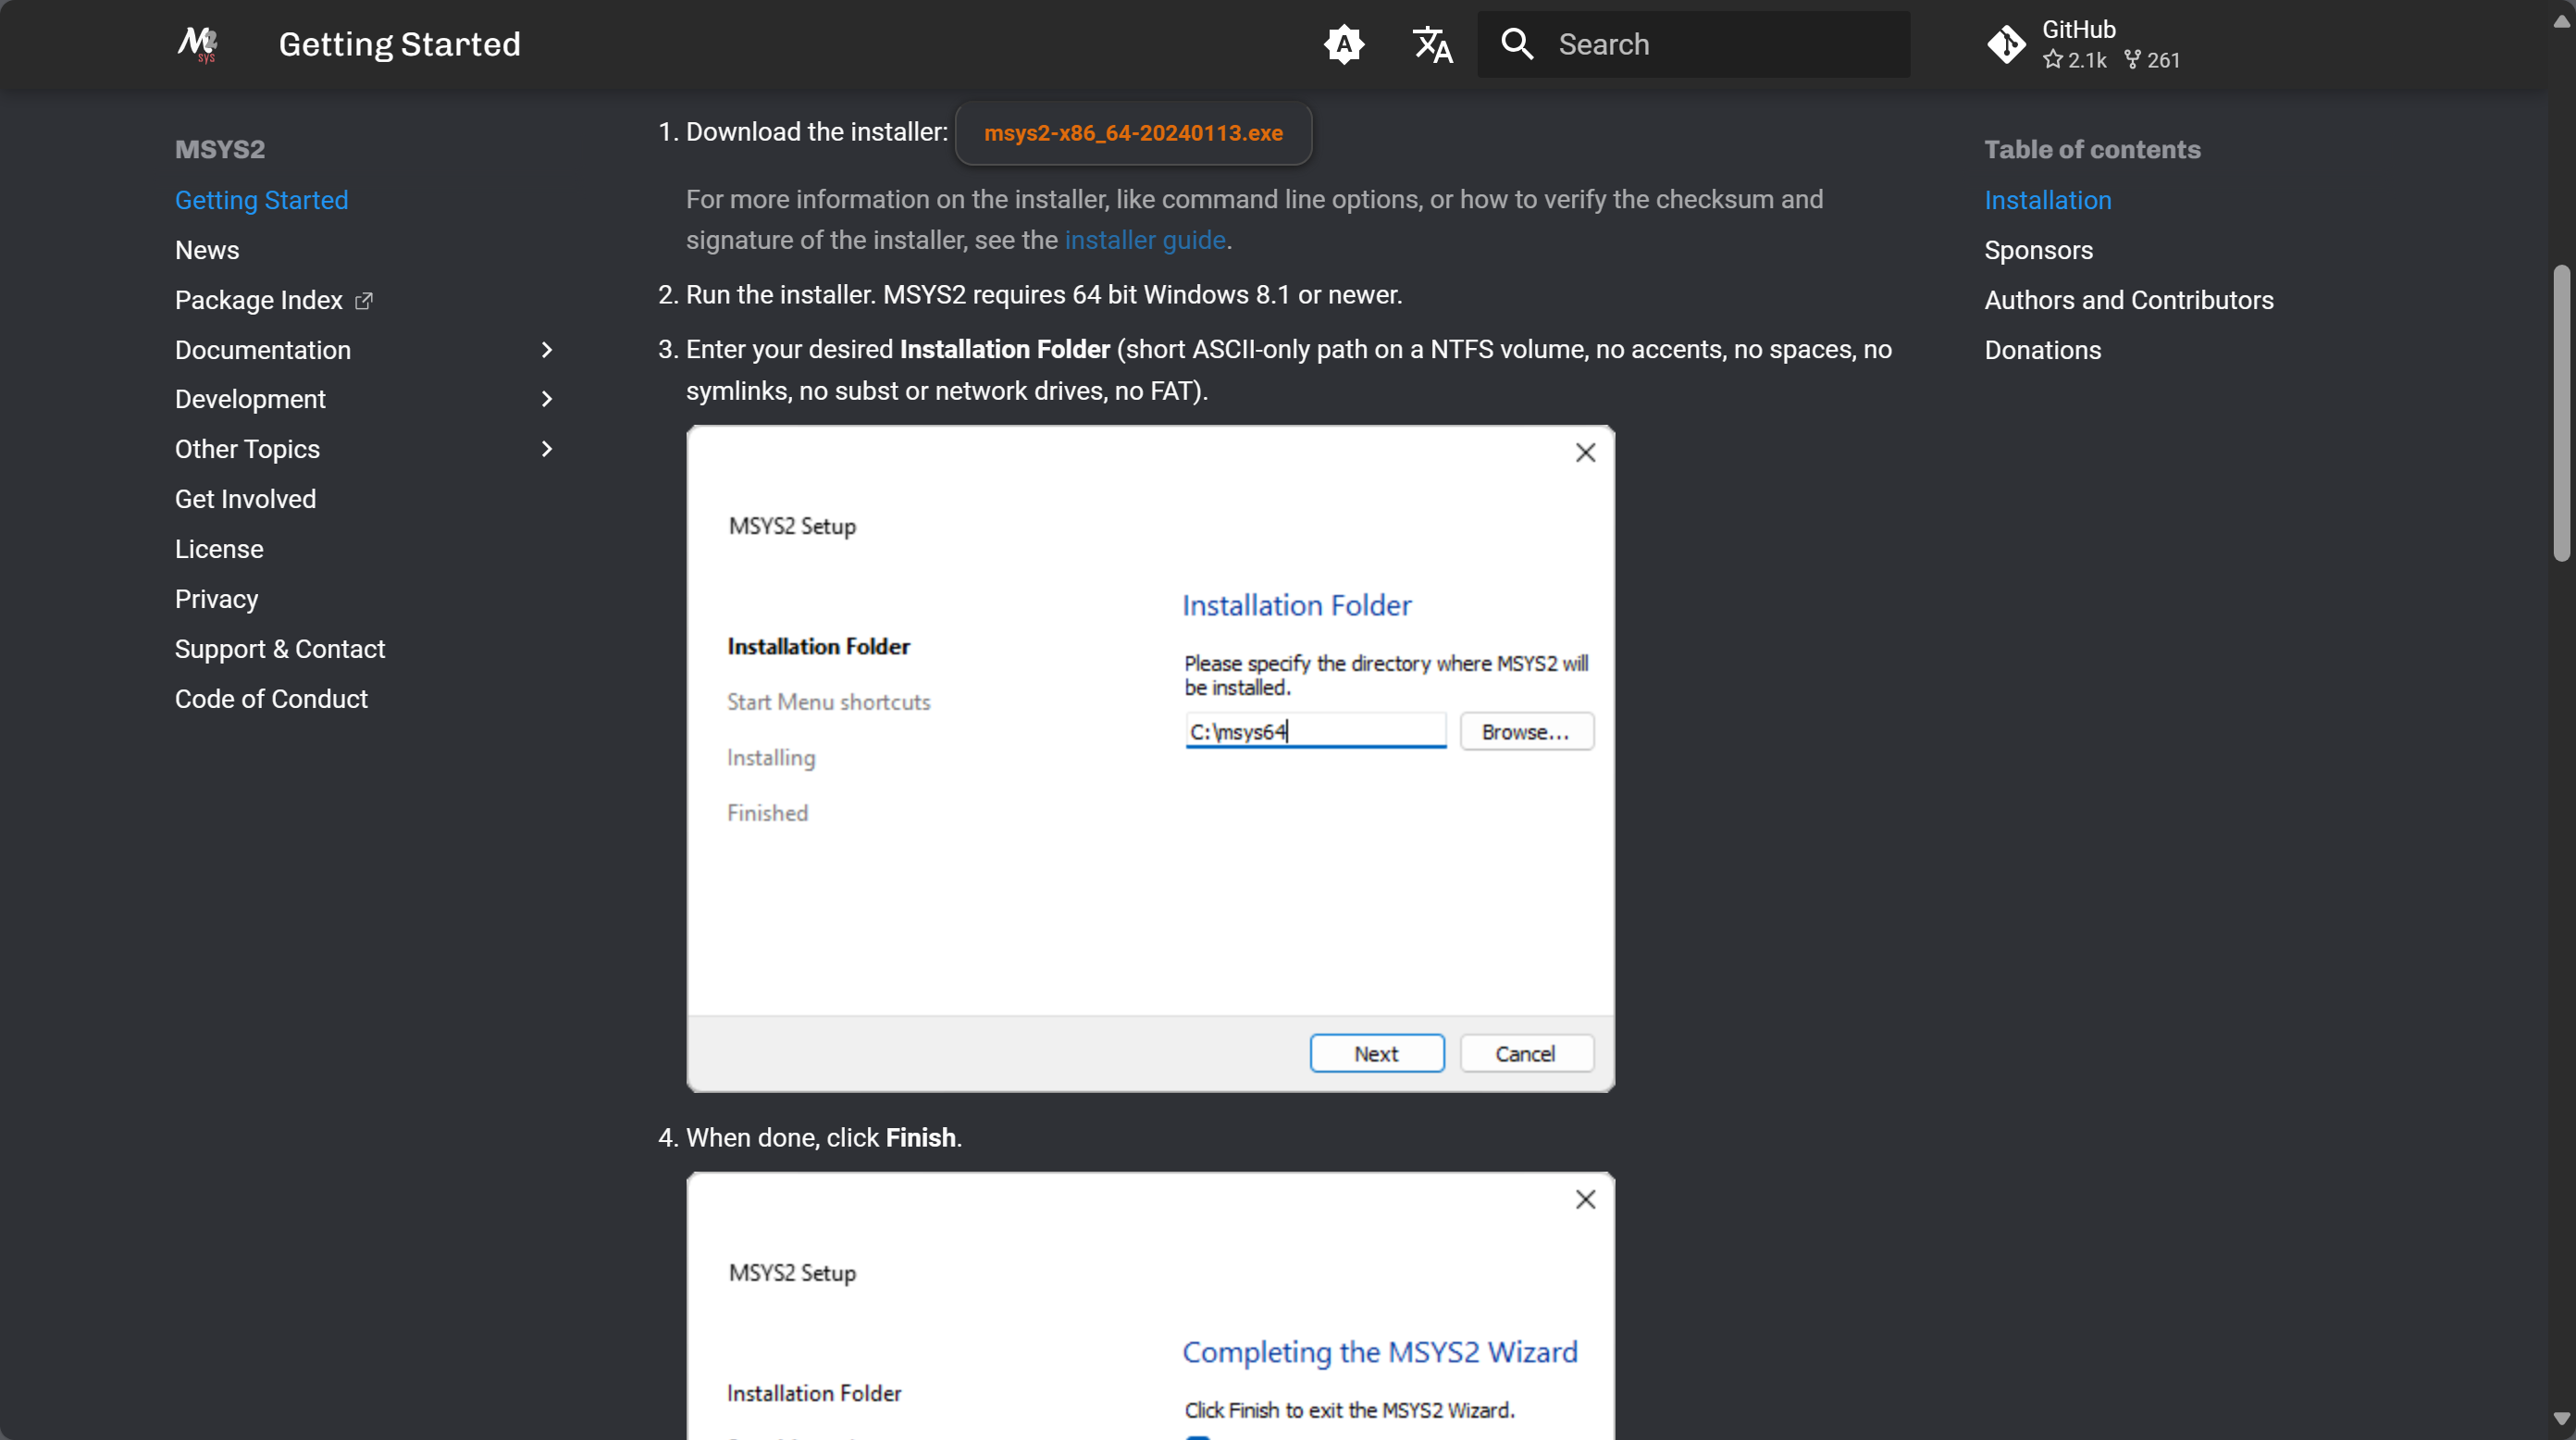Click the Installation Folder setup screenshot
The height and width of the screenshot is (1440, 2576).
[x=1150, y=758]
